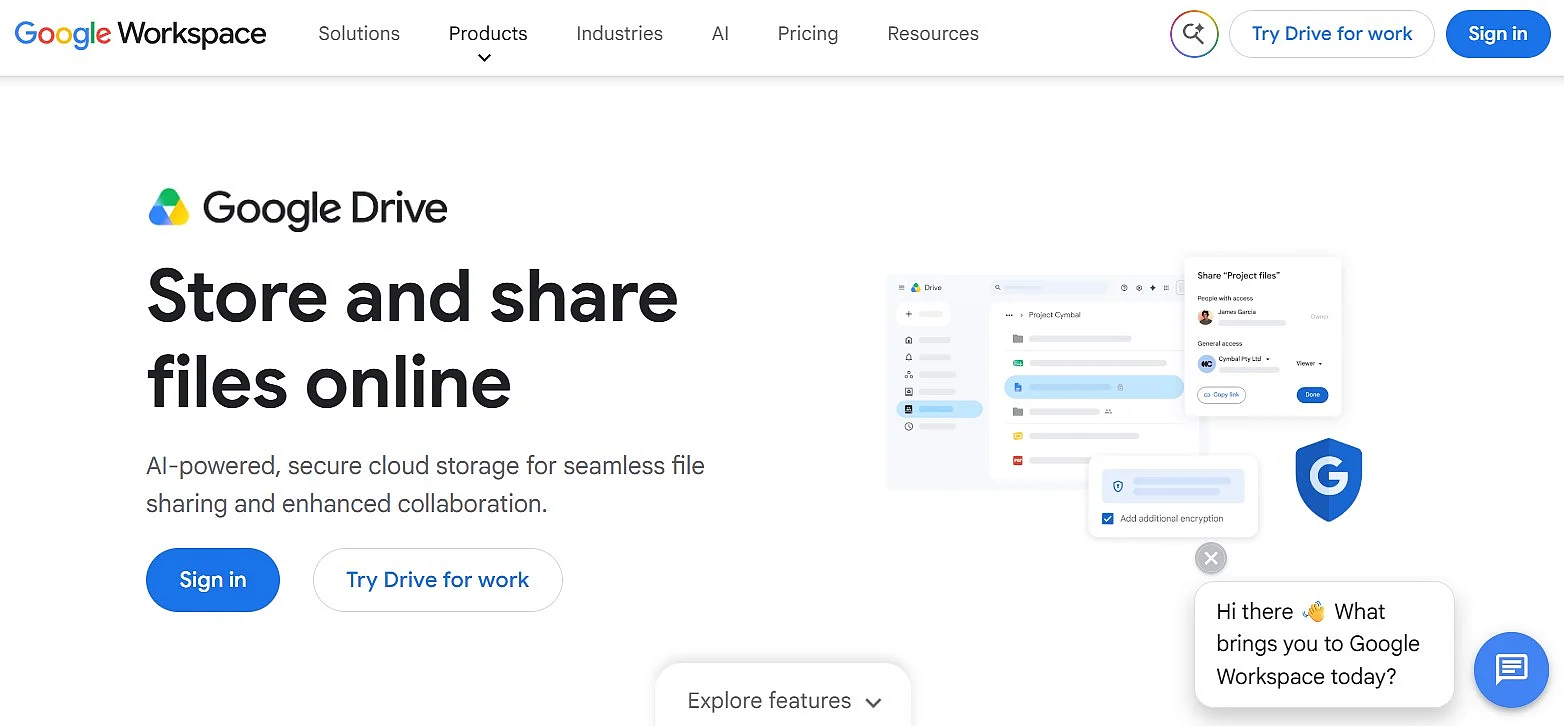This screenshot has width=1564, height=726.
Task: Click the 'Store and share files online' headline
Action: tap(412, 338)
